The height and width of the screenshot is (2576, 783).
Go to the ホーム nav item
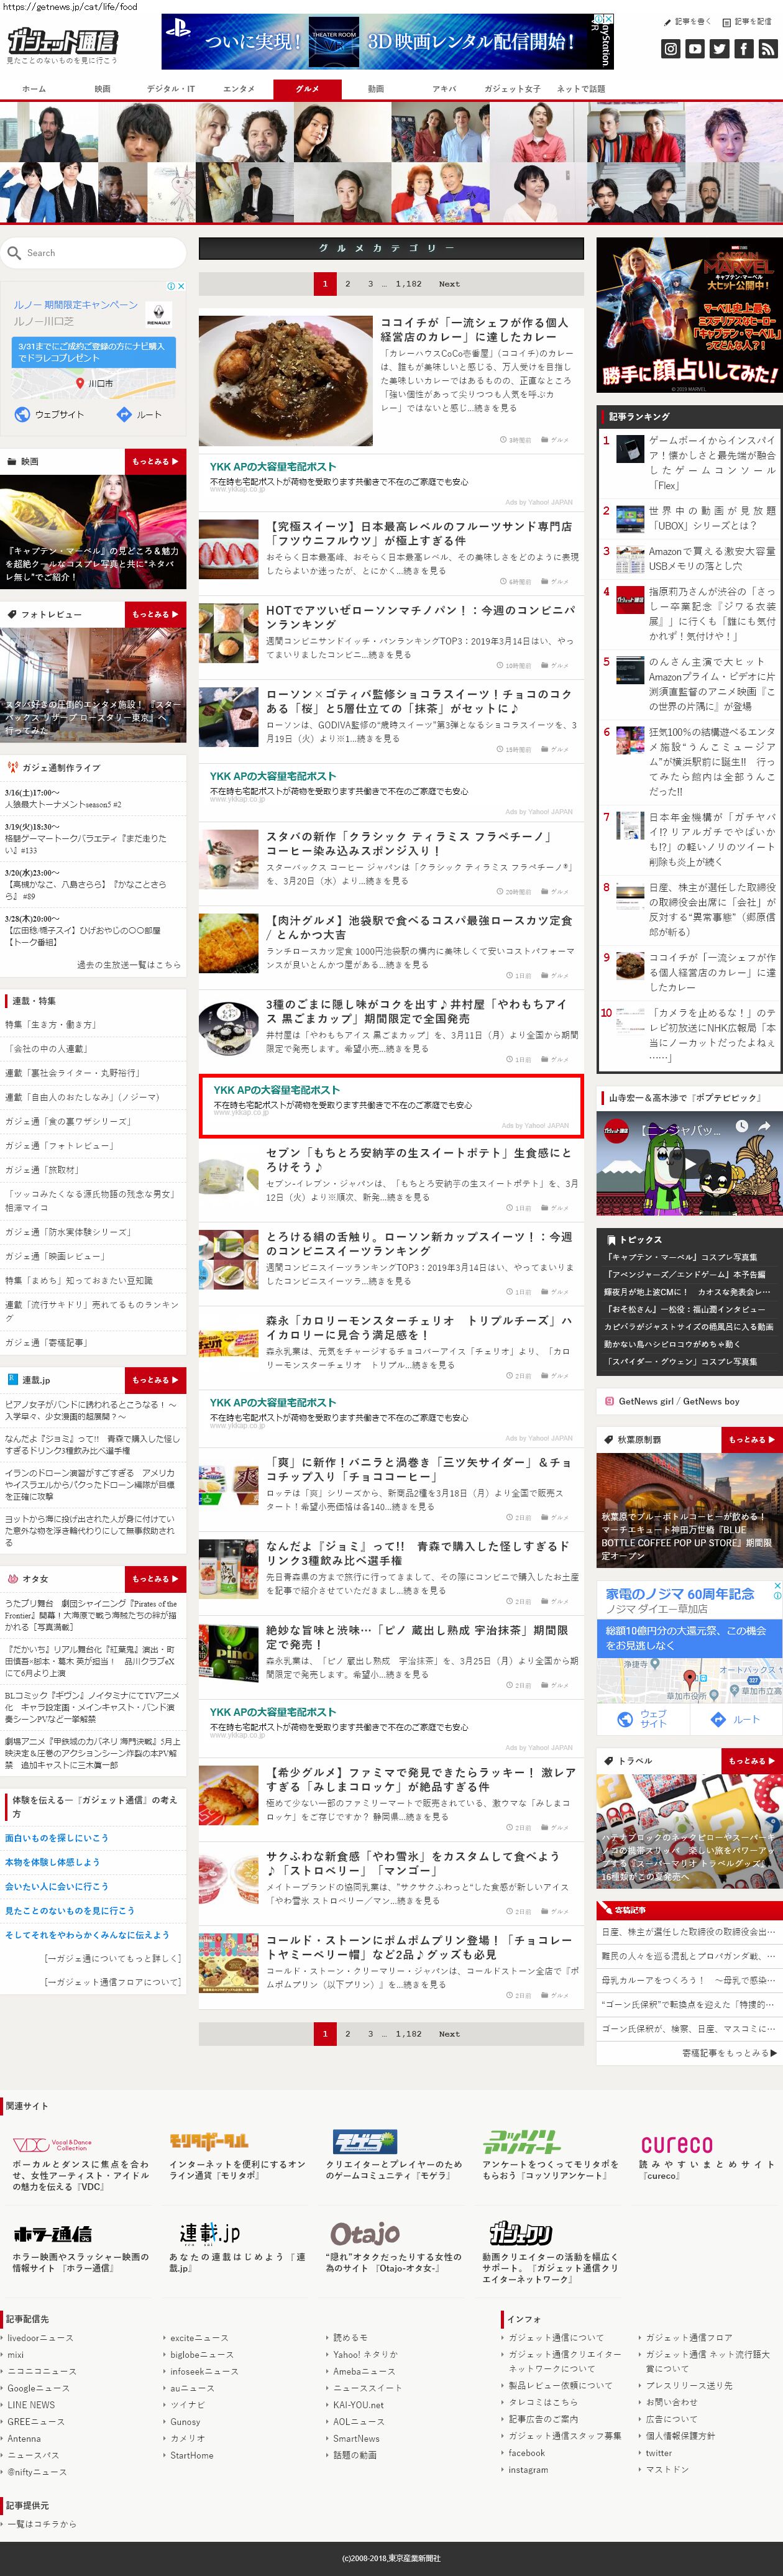[x=34, y=89]
